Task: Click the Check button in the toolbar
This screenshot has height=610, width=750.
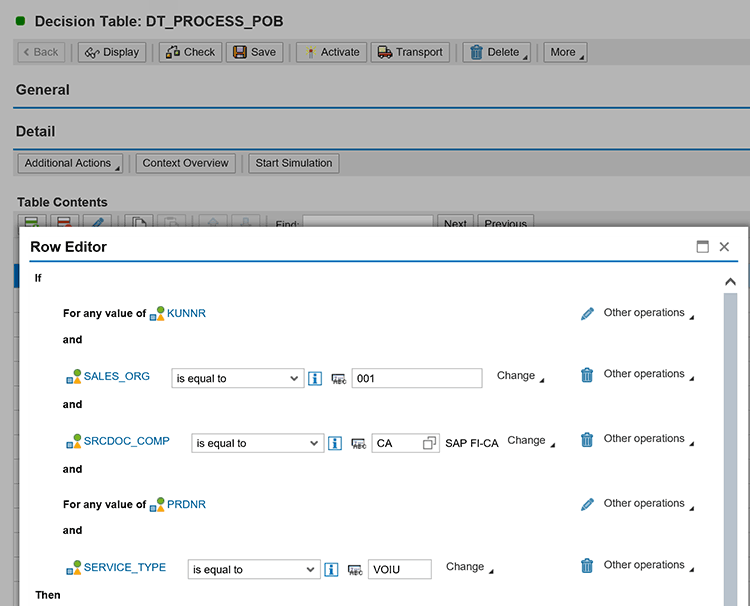Action: [x=190, y=52]
